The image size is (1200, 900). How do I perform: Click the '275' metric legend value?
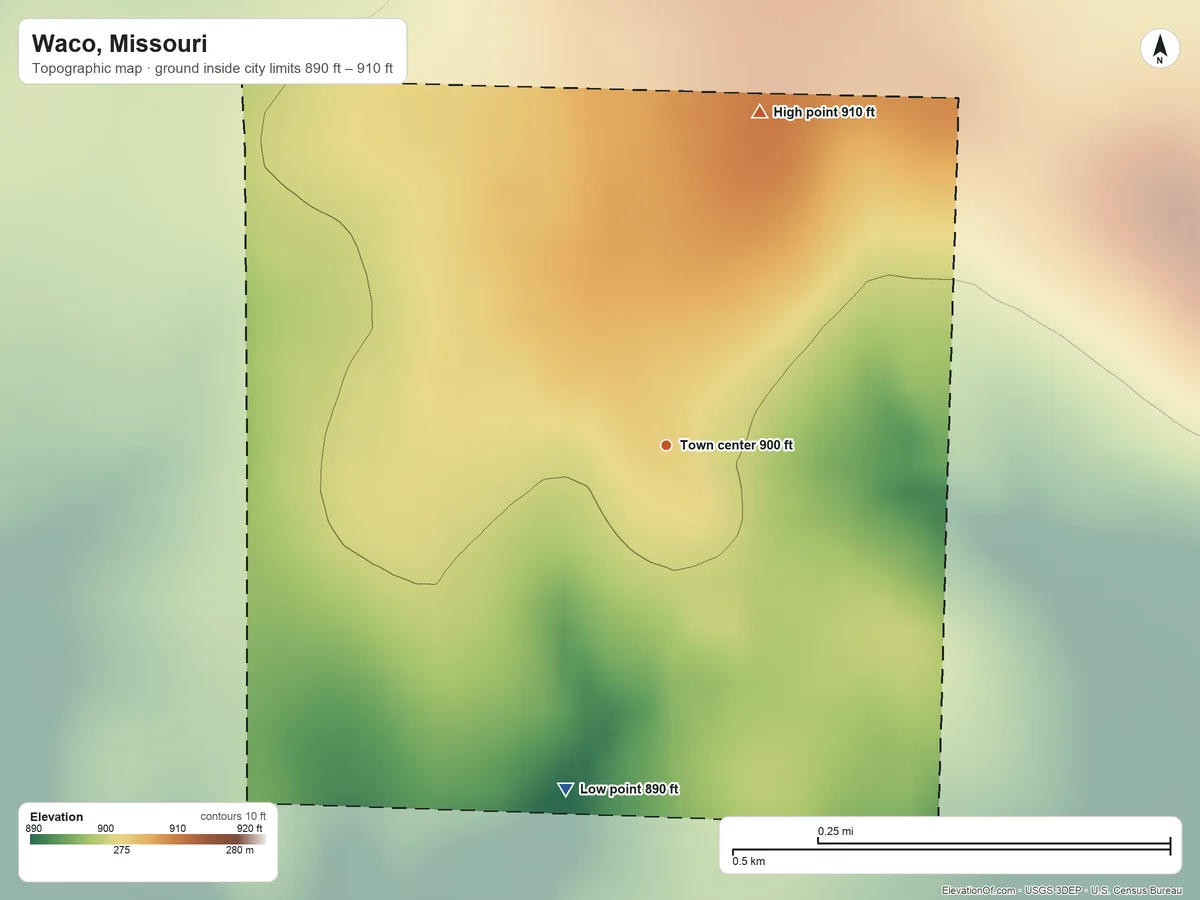point(121,851)
